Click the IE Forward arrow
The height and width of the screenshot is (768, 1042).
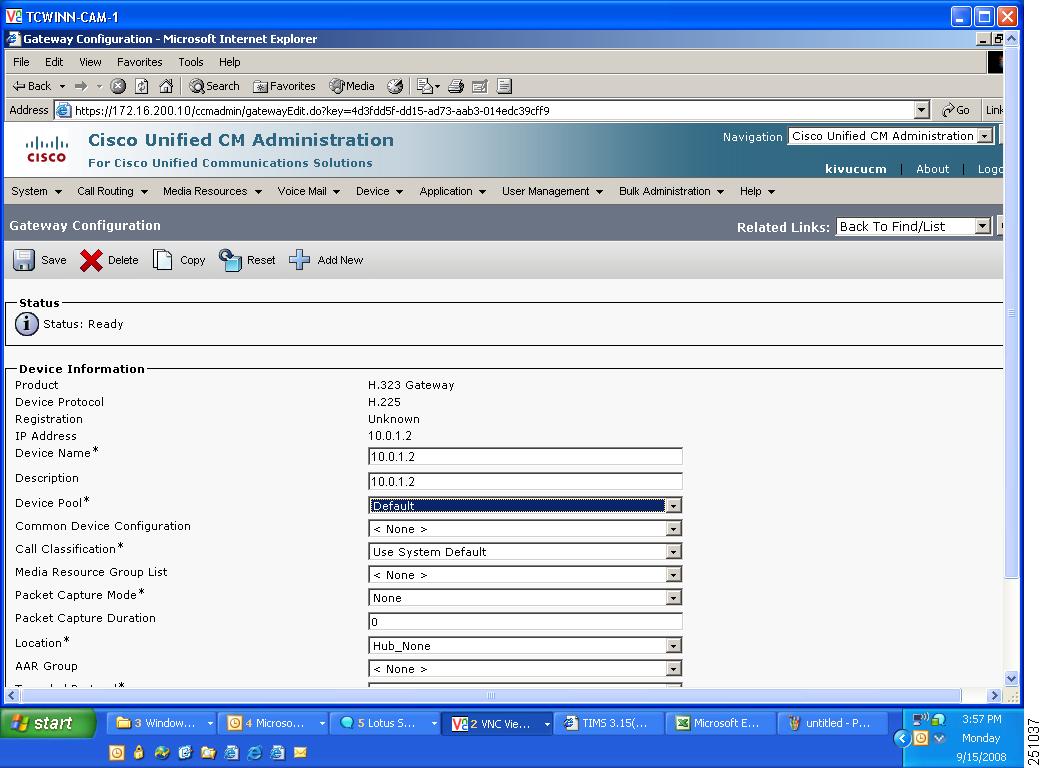point(81,86)
